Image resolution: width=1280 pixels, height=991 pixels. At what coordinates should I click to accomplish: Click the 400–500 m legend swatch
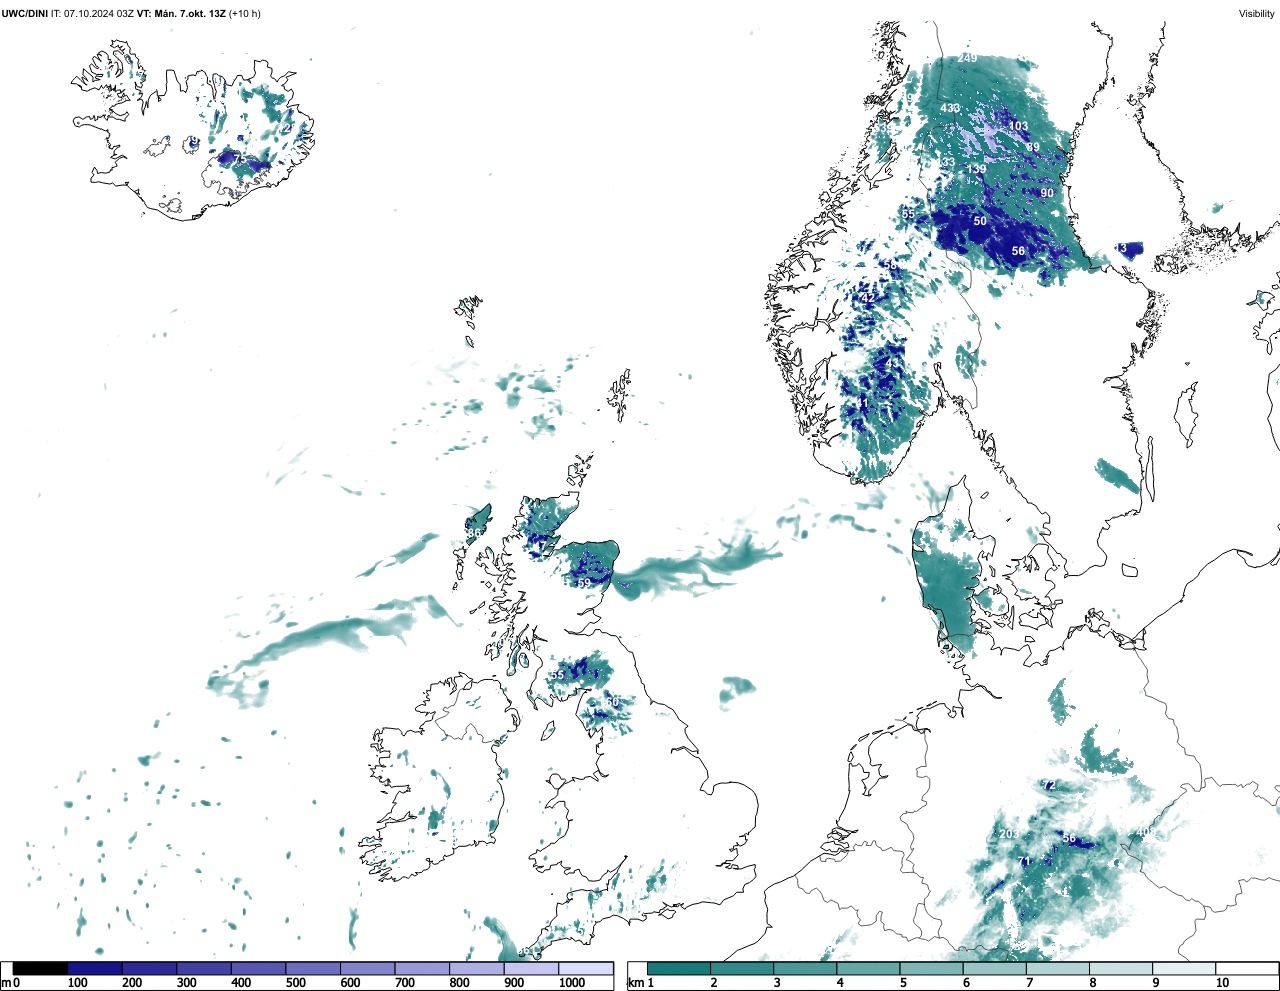click(x=259, y=968)
